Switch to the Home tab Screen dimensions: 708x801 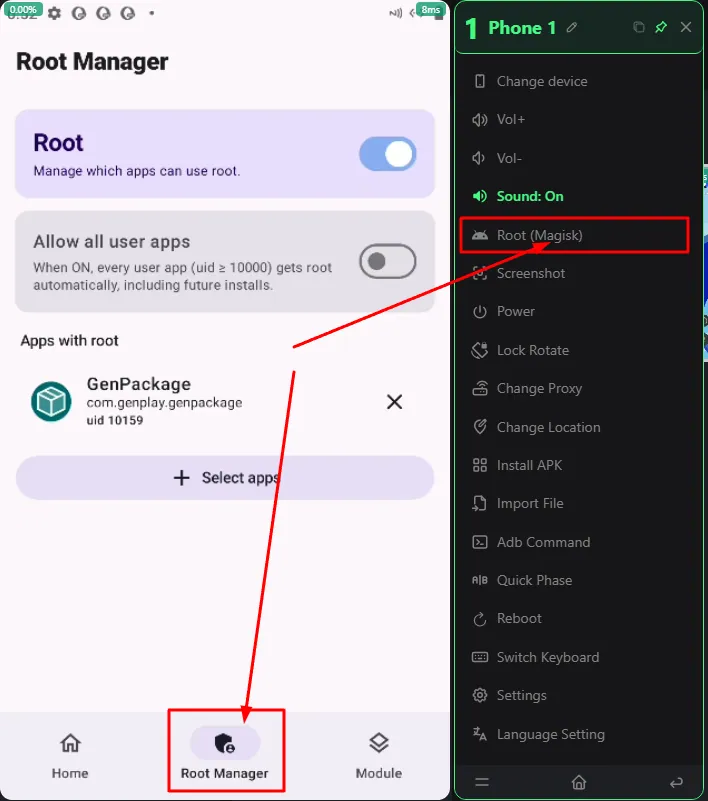coord(70,756)
